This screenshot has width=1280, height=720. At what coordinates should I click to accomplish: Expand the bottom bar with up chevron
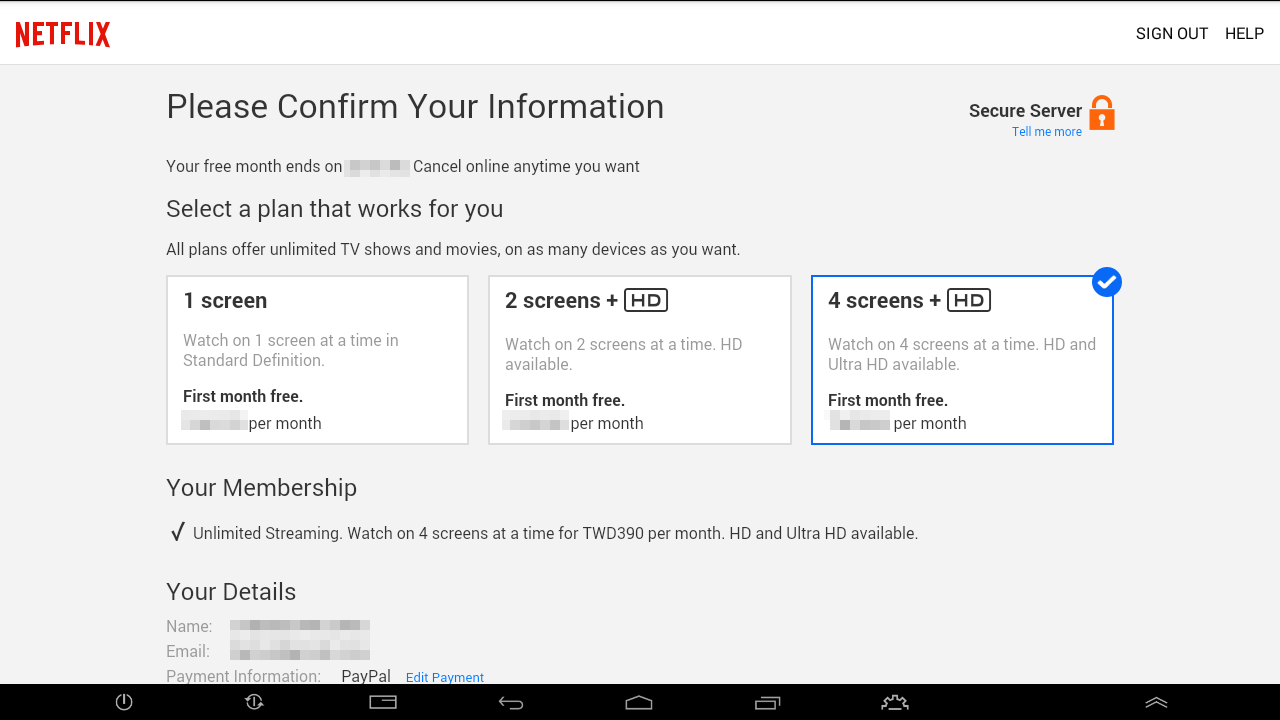coord(1156,703)
